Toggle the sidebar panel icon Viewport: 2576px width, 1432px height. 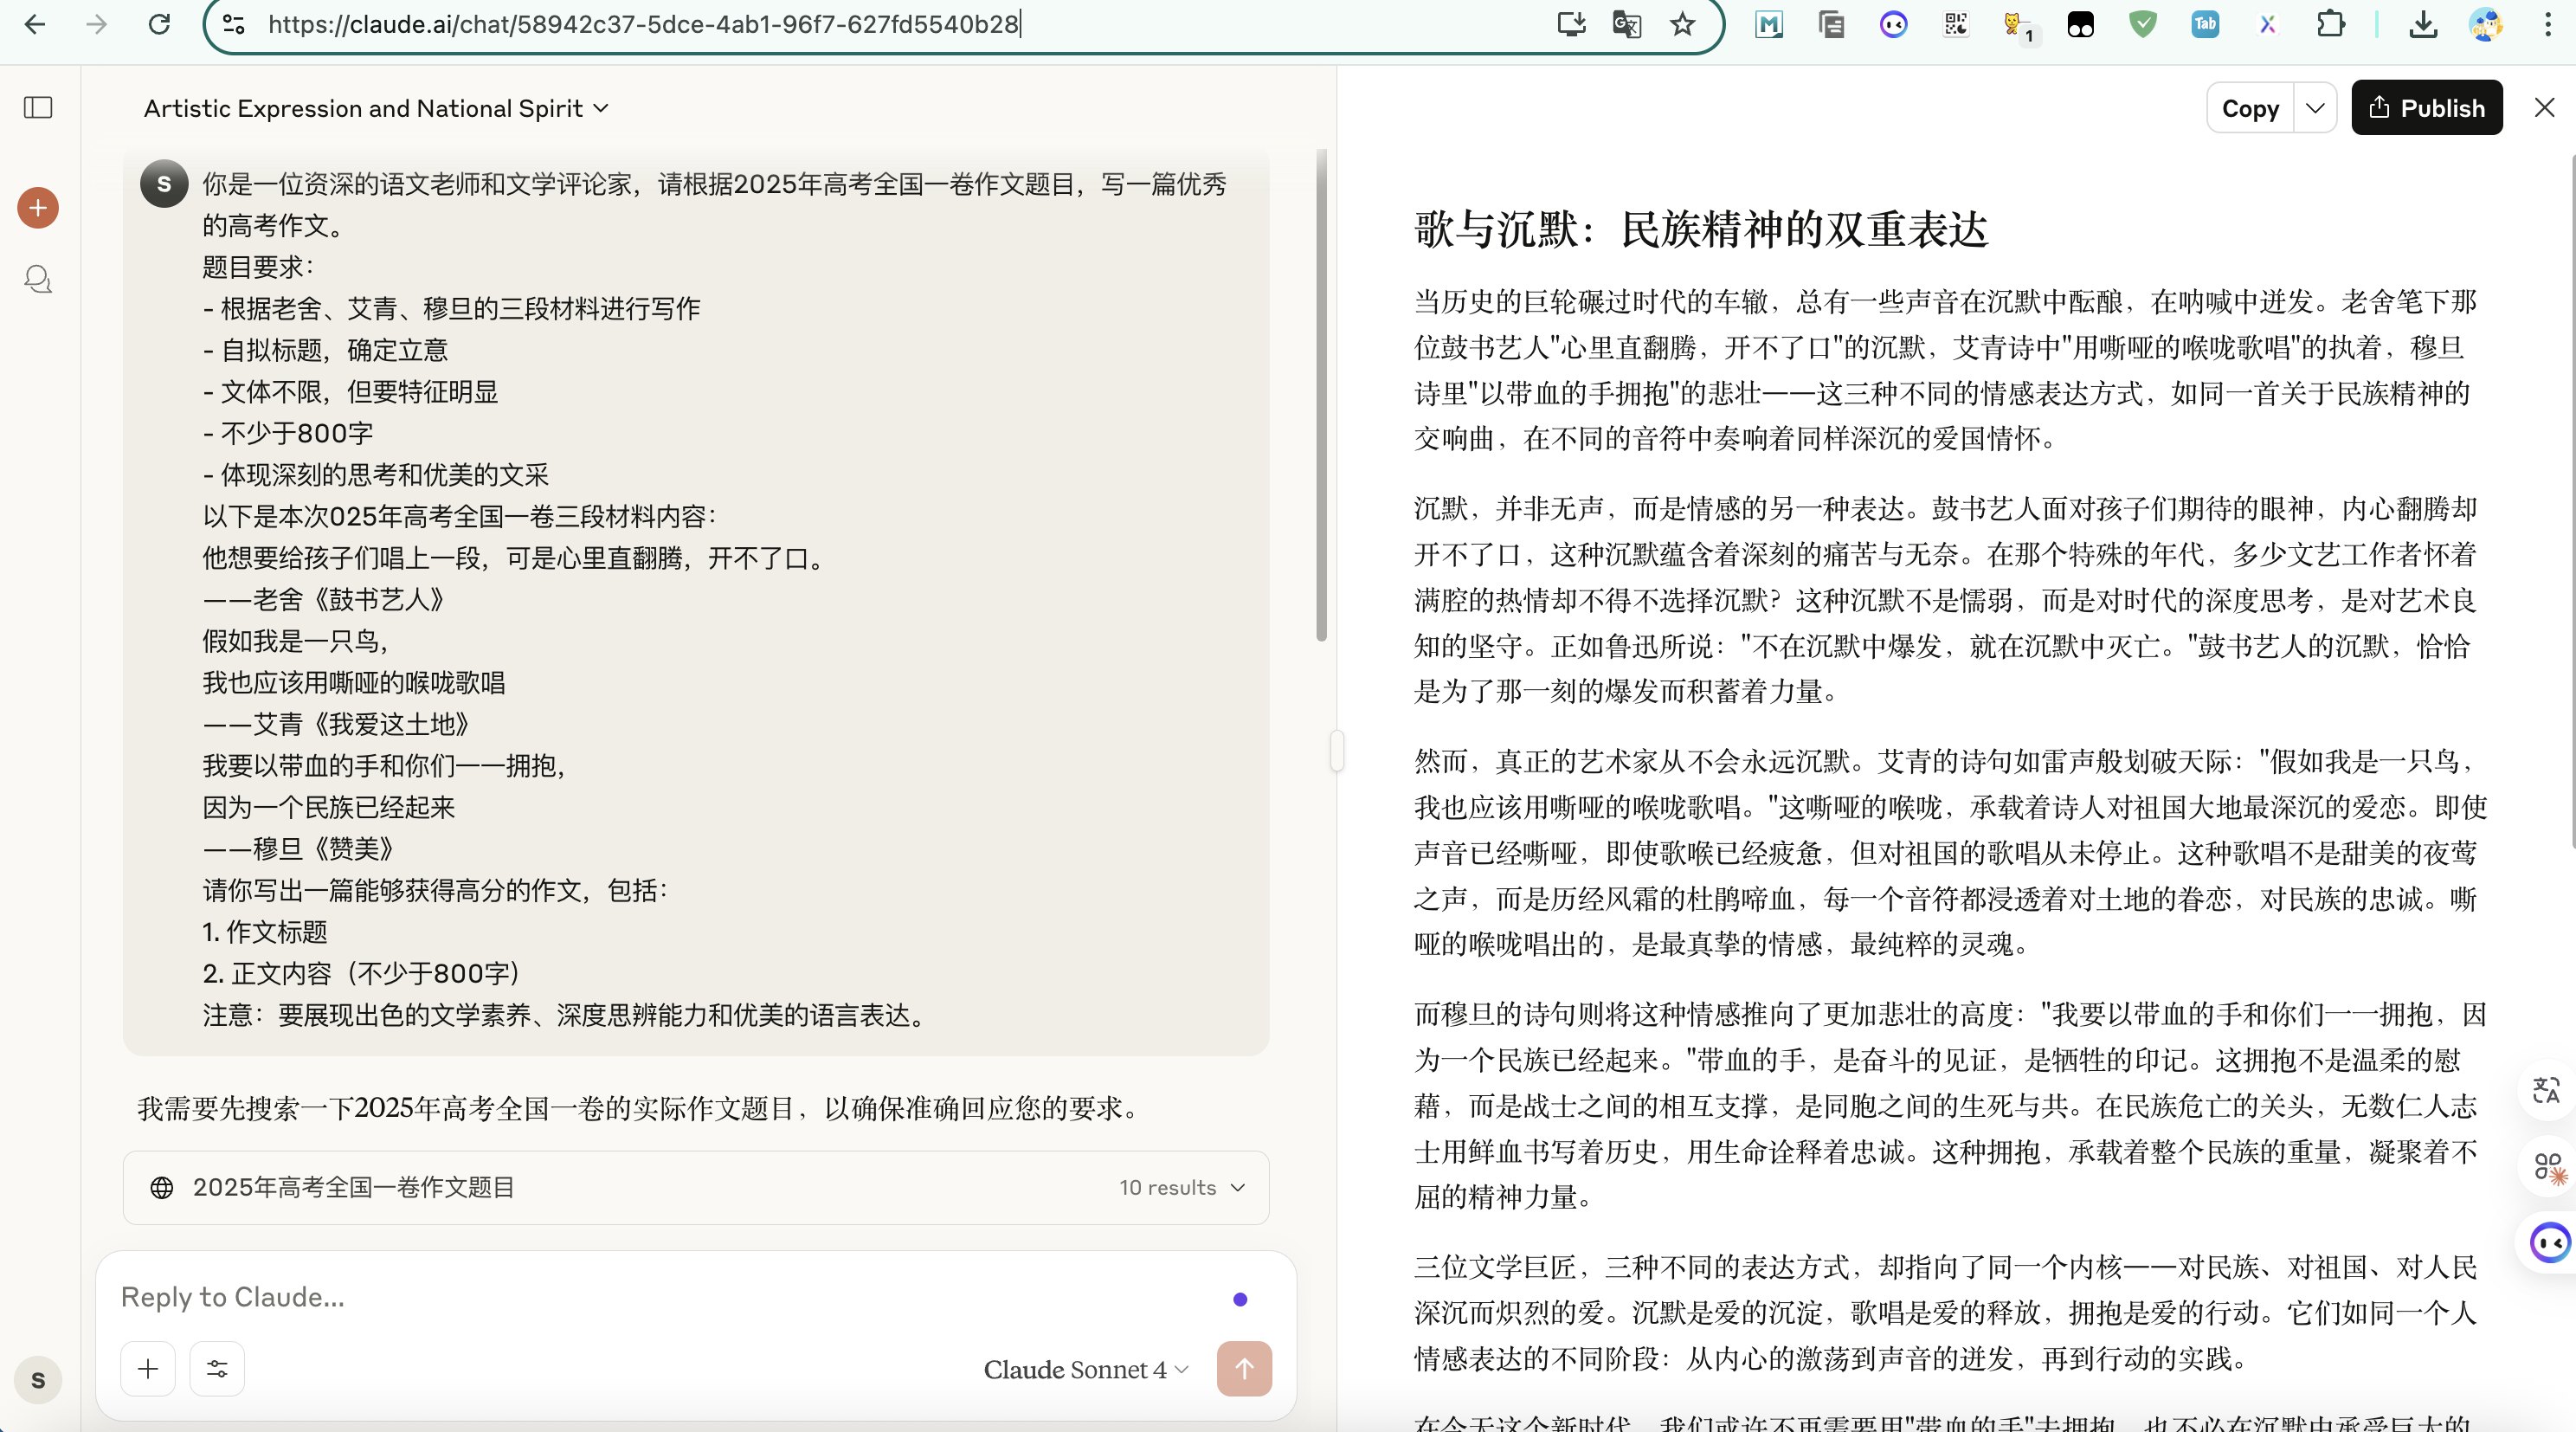(x=38, y=107)
